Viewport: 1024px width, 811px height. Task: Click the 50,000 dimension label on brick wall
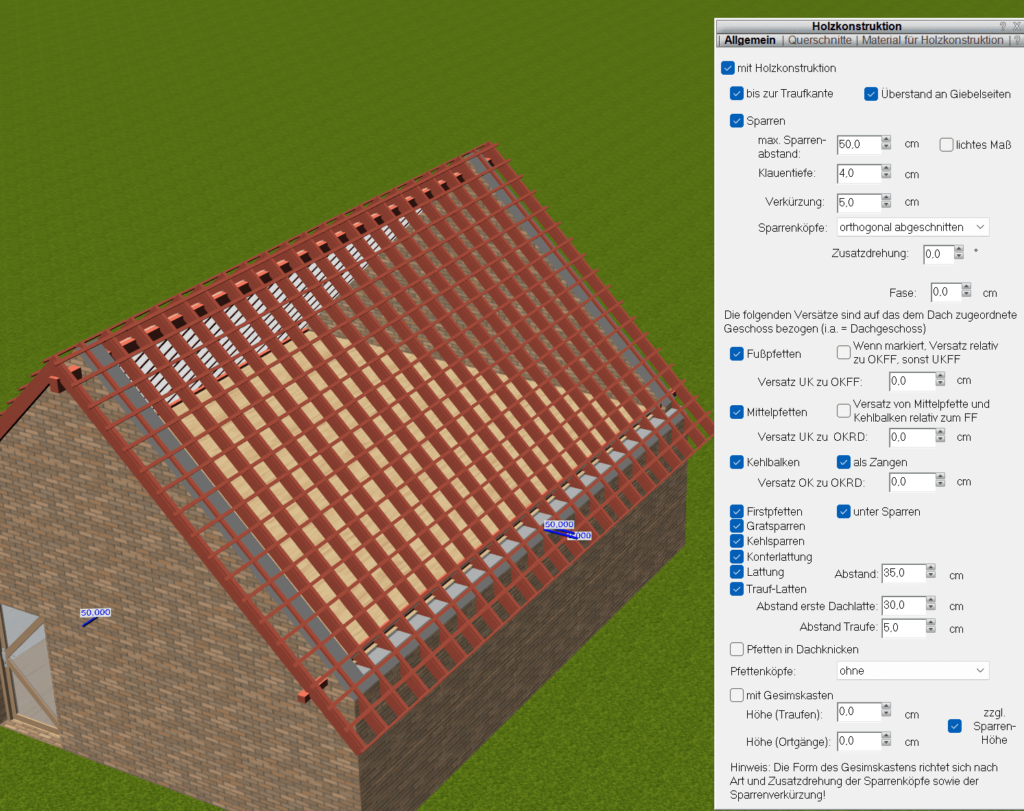95,612
